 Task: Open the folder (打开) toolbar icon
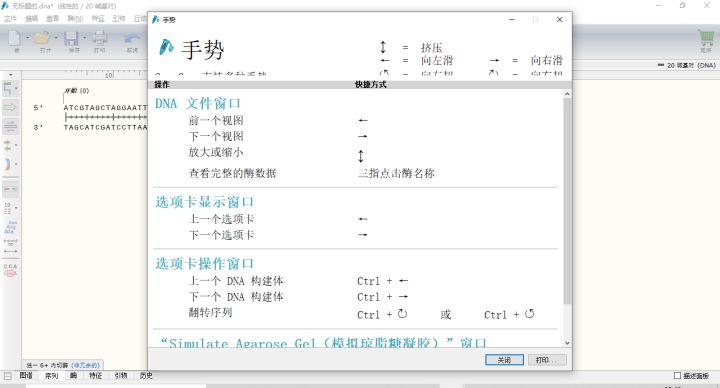coord(42,38)
